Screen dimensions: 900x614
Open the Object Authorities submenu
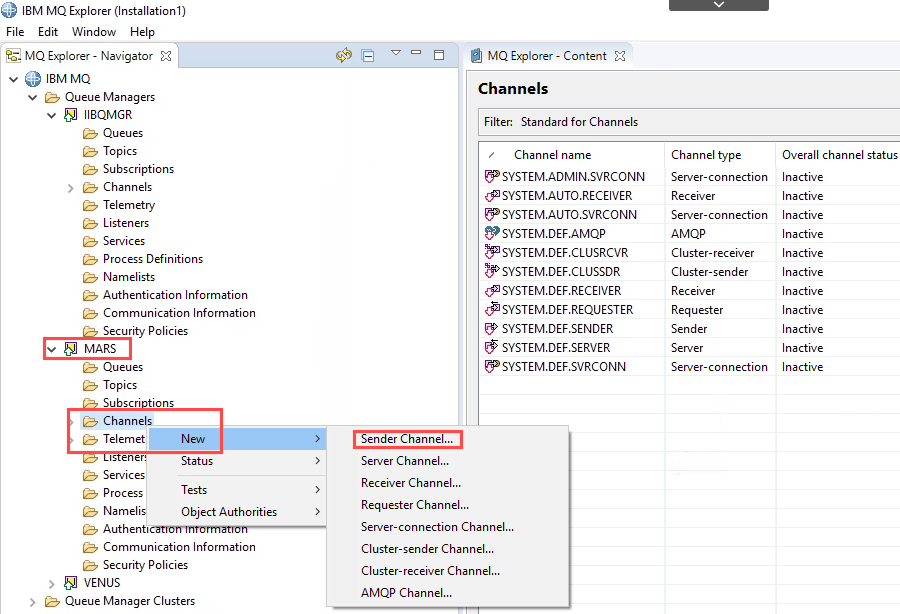[237, 512]
